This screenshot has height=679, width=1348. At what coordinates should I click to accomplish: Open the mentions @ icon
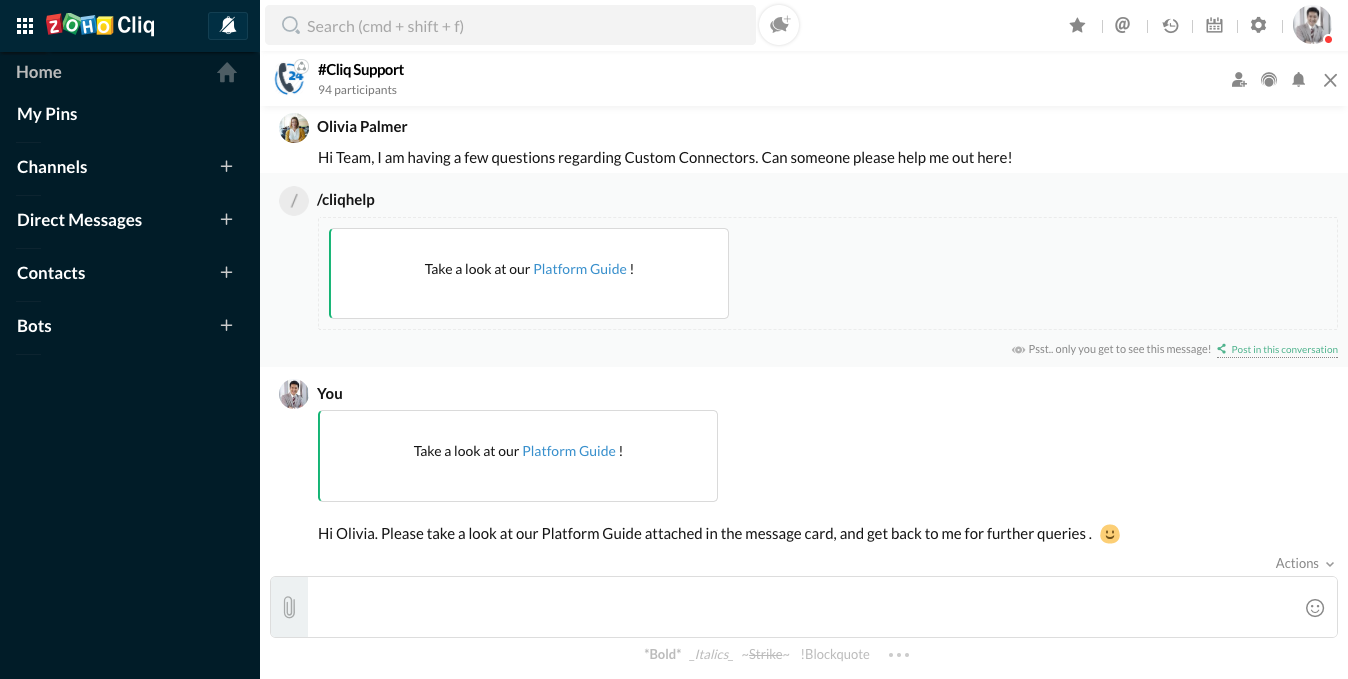1122,26
